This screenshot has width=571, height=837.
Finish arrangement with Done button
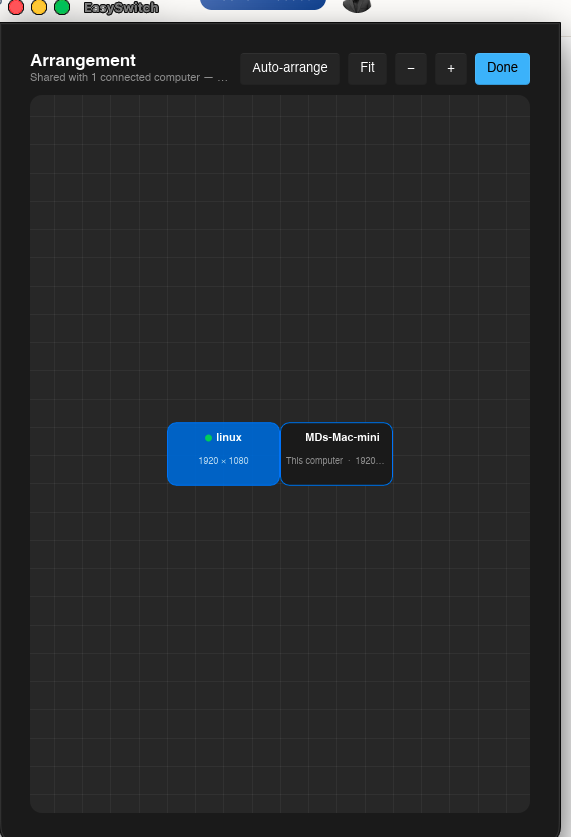(x=502, y=68)
